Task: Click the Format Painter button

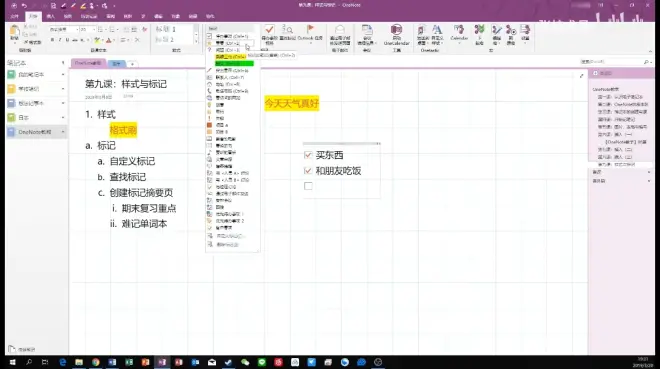Action: click(x=32, y=42)
